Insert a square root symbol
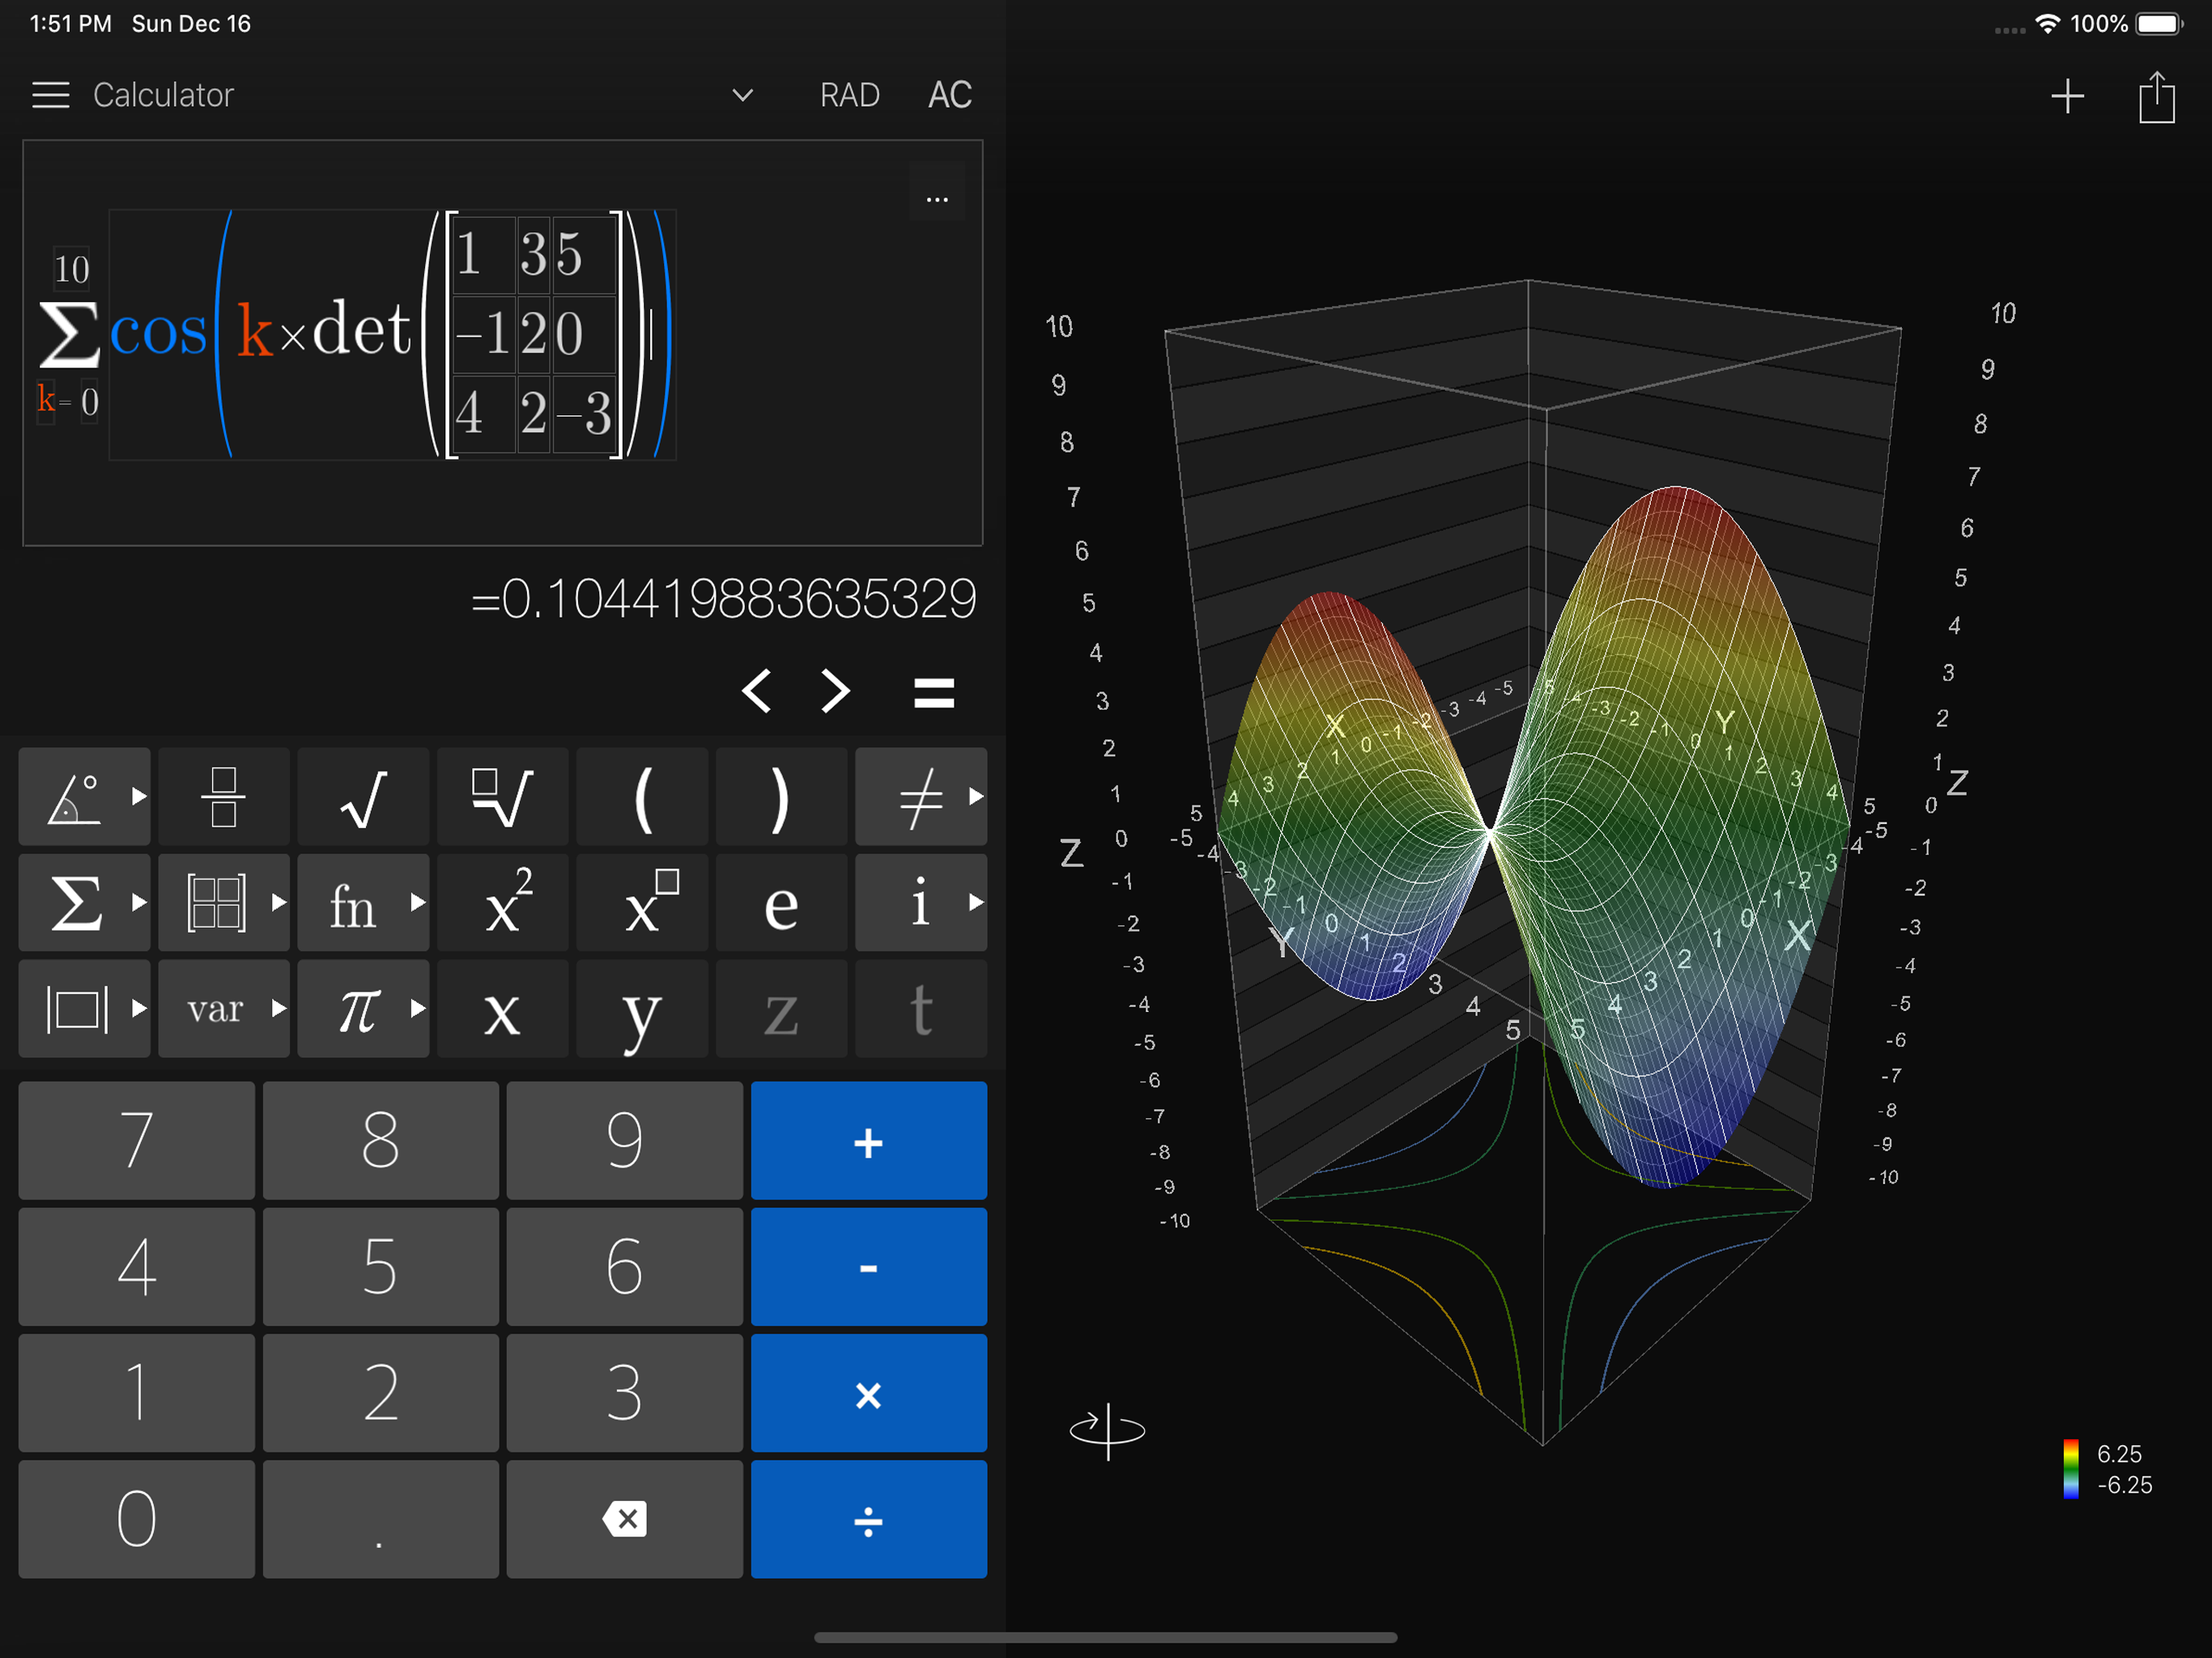Image resolution: width=2212 pixels, height=1658 pixels. (x=363, y=797)
